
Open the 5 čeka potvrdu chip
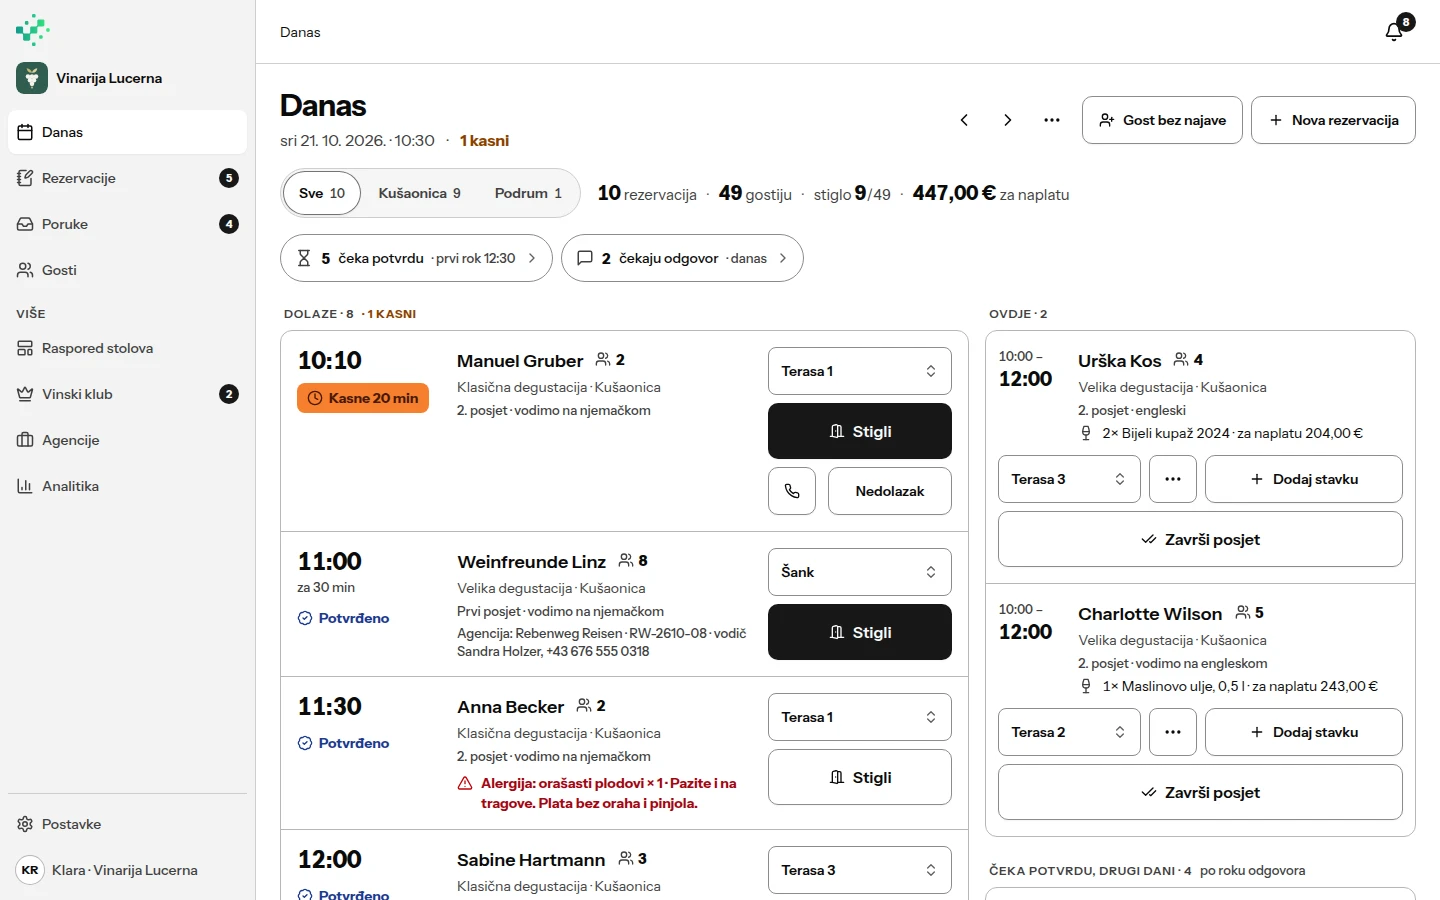coord(416,258)
